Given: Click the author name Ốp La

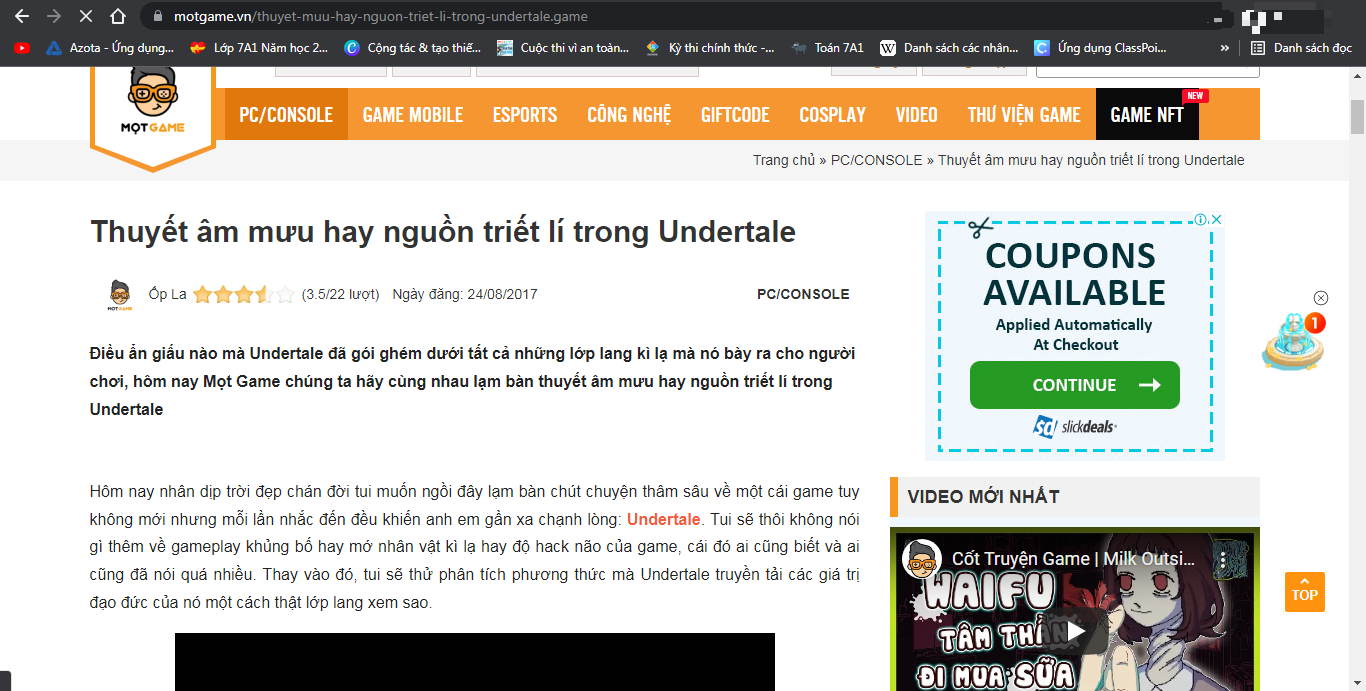Looking at the screenshot, I should 167,294.
